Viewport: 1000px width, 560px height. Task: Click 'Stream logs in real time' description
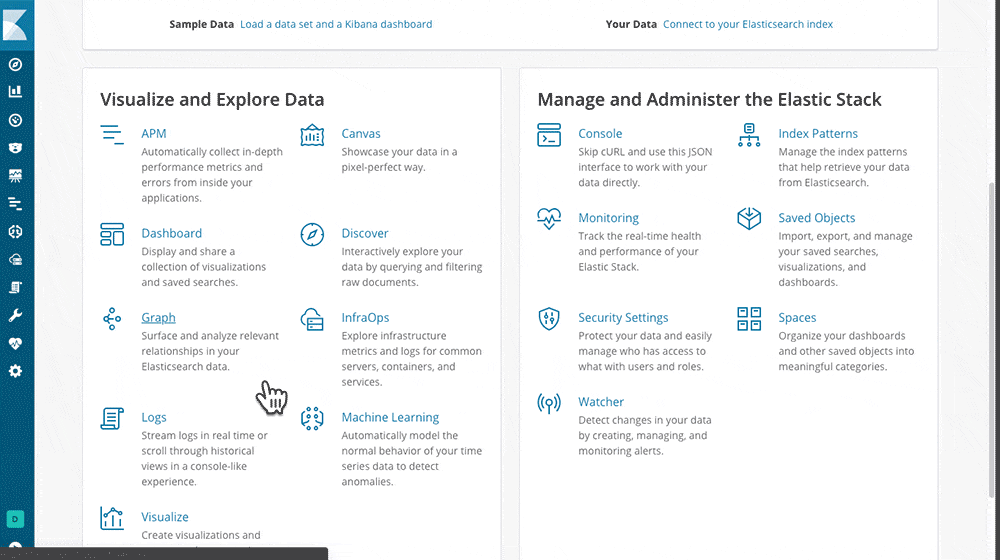click(205, 458)
